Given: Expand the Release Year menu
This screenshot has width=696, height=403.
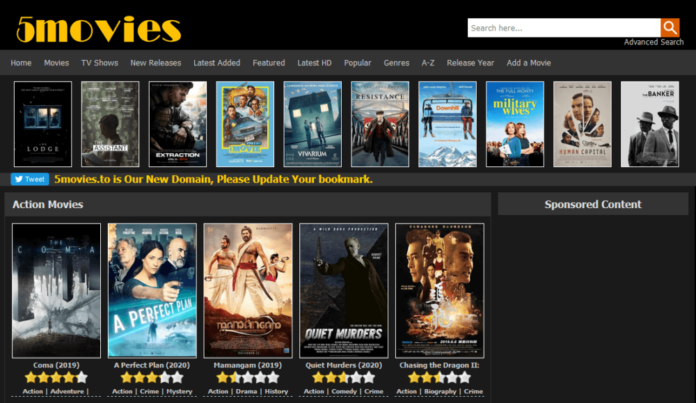Looking at the screenshot, I should [x=470, y=63].
